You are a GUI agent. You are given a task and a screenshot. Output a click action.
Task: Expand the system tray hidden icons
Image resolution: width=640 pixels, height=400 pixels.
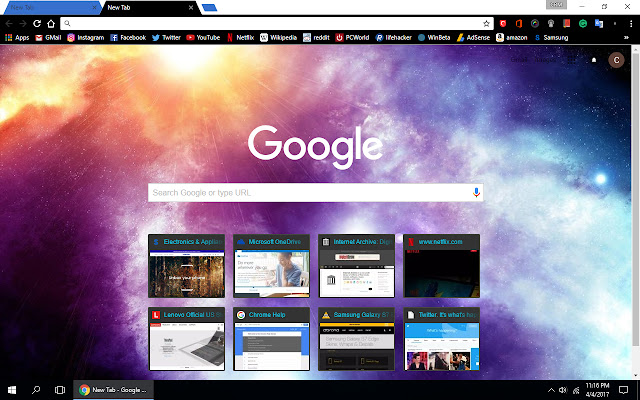tap(551, 390)
